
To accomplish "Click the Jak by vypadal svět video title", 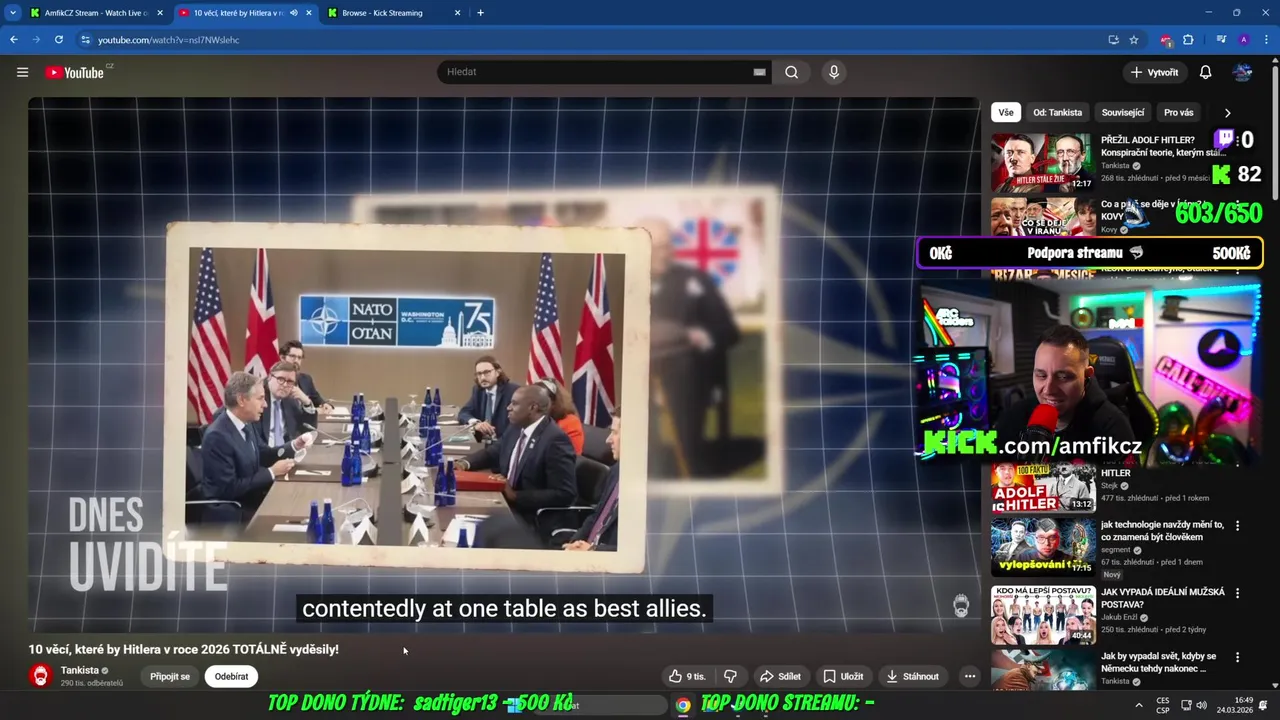I will 1158,662.
